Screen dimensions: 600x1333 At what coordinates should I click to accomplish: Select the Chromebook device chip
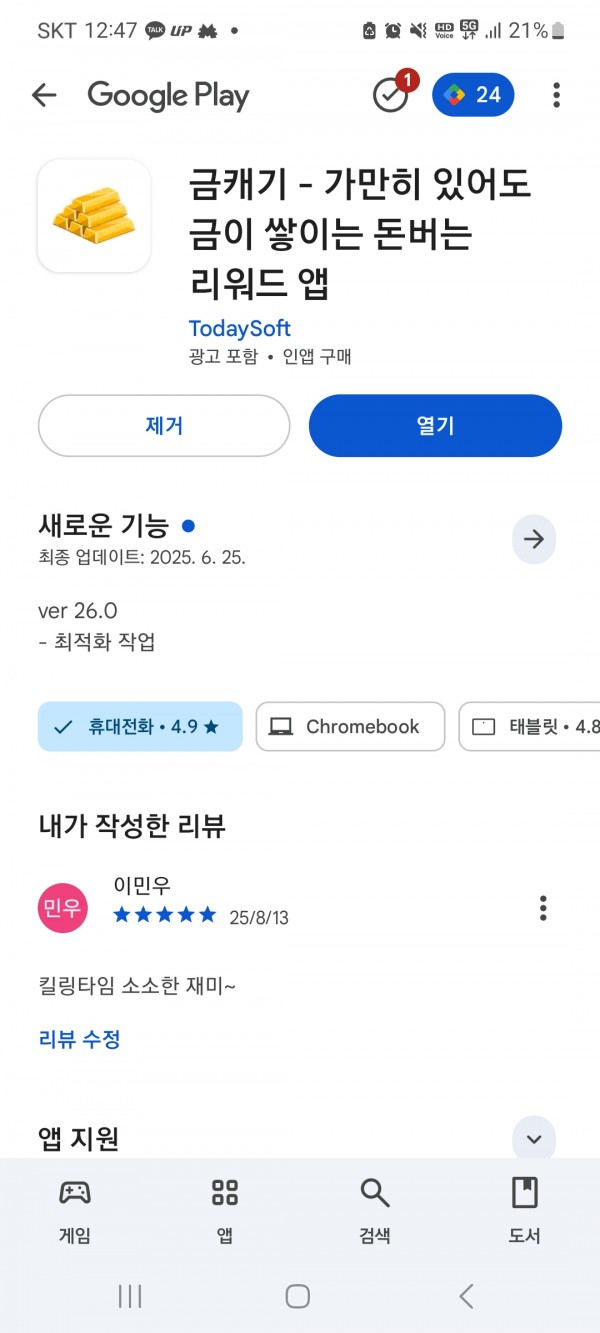coord(350,727)
